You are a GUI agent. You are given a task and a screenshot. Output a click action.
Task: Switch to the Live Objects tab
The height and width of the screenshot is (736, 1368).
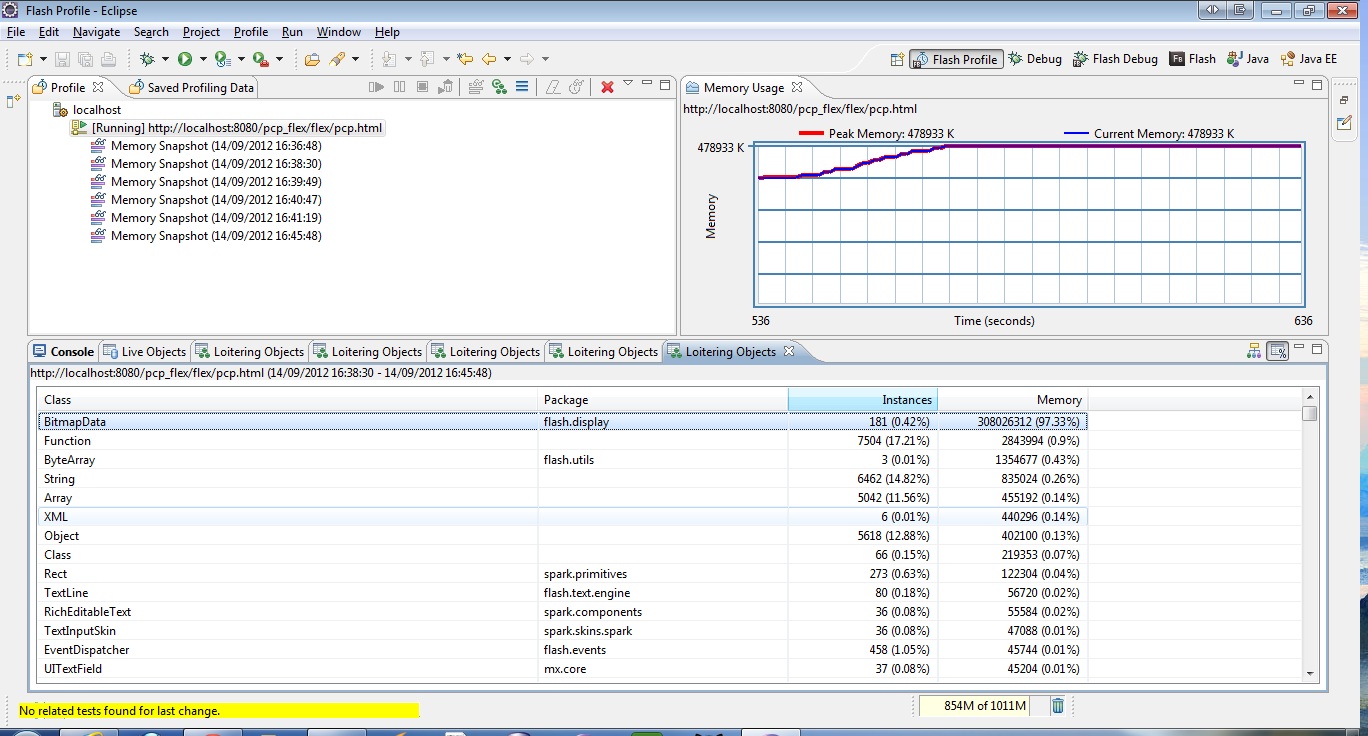(x=144, y=352)
